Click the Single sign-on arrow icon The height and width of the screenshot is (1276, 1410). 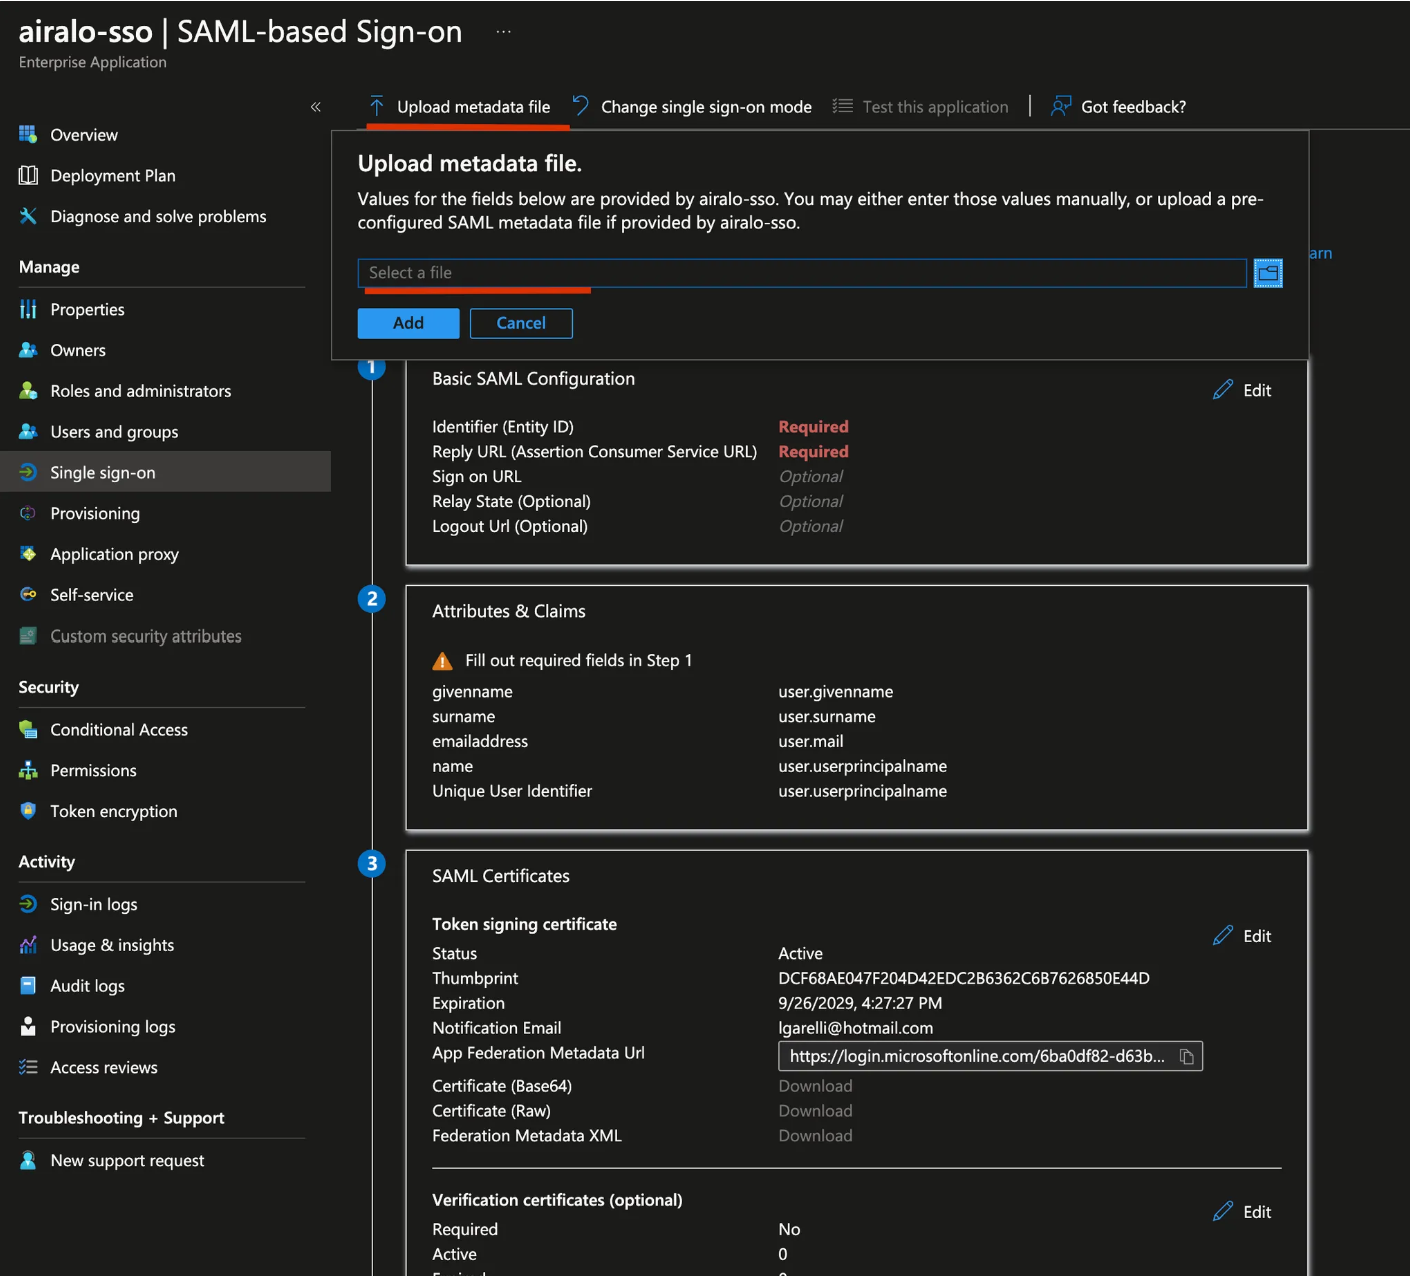coord(28,472)
